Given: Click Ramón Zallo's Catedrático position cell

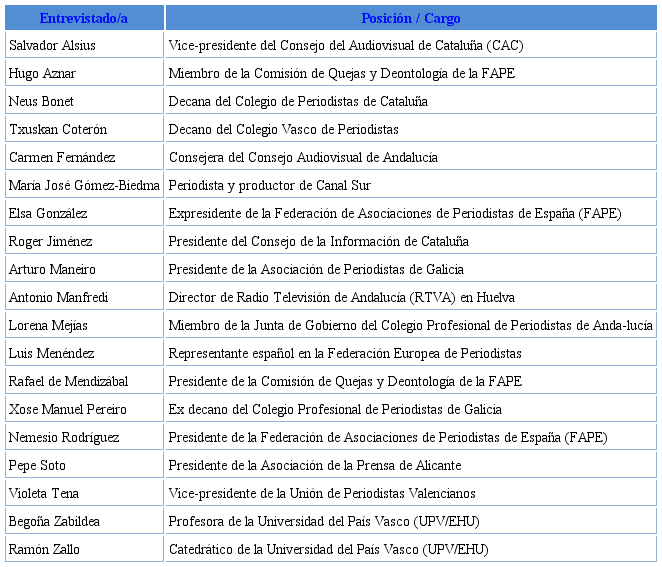Looking at the screenshot, I should coord(328,550).
